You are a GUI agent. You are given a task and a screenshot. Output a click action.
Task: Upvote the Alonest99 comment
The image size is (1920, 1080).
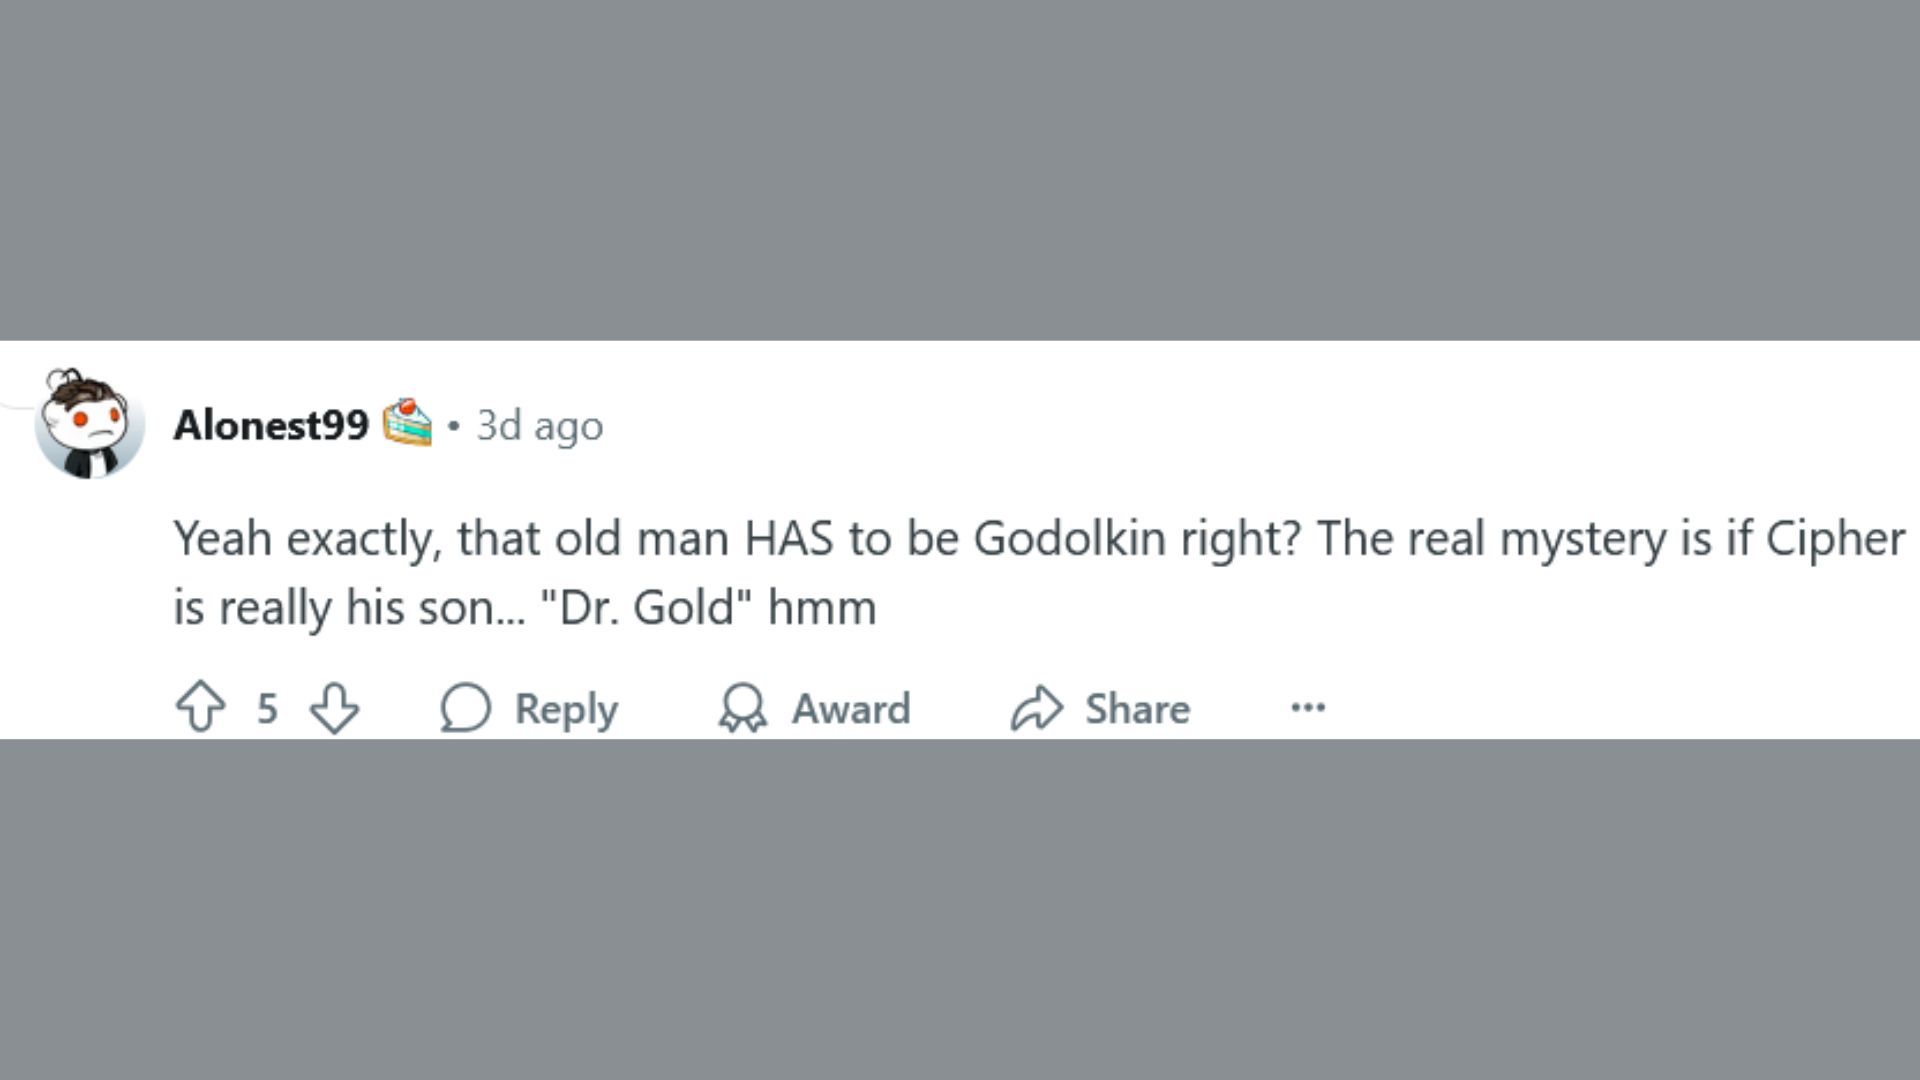point(201,707)
